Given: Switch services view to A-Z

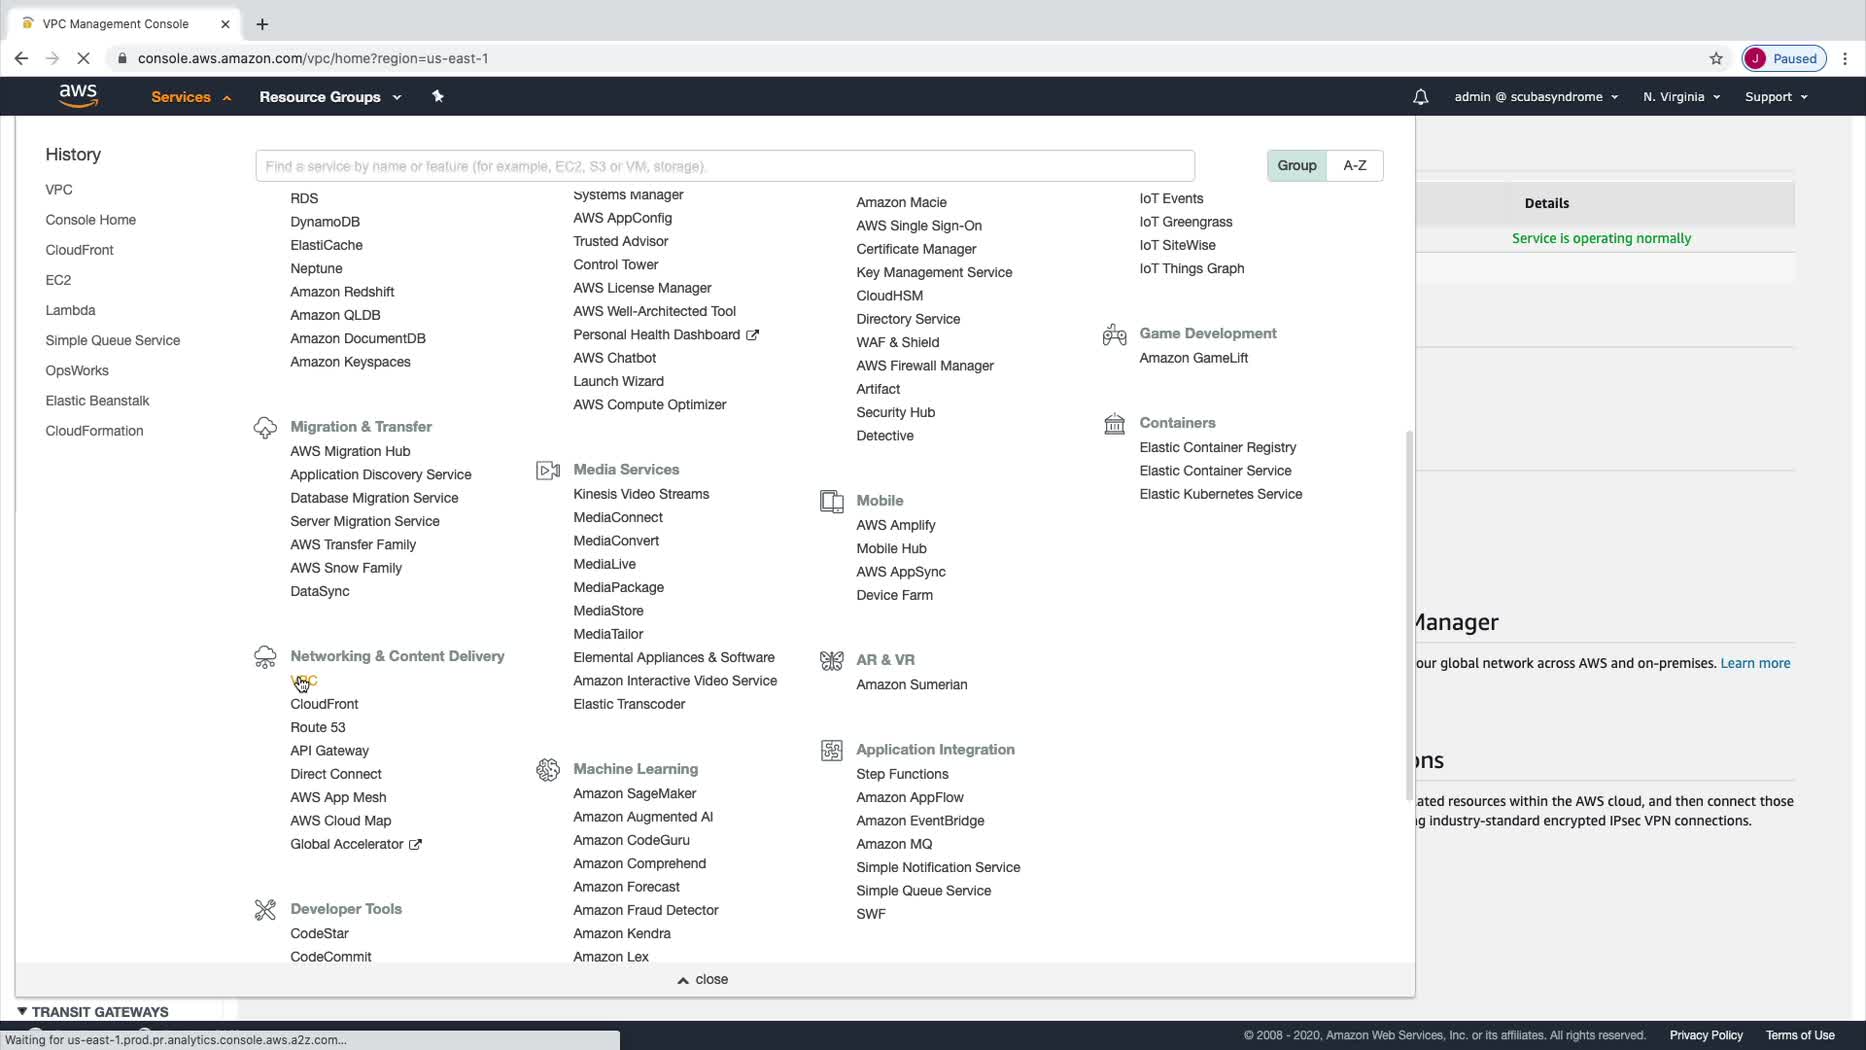Looking at the screenshot, I should [1355, 166].
